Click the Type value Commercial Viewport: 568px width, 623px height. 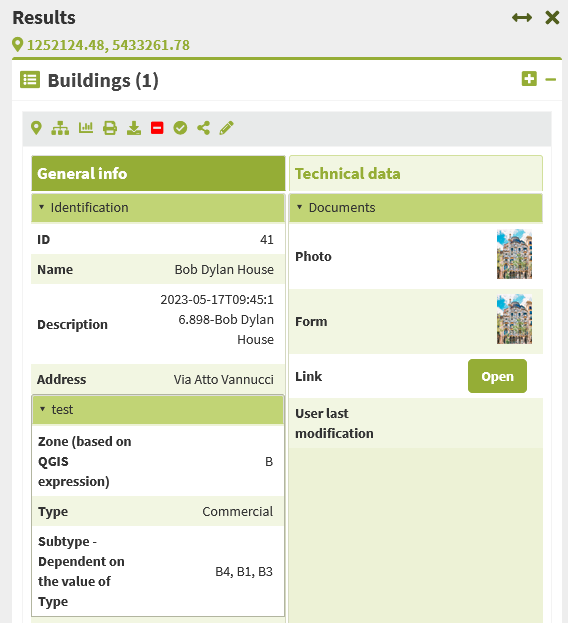click(x=238, y=511)
